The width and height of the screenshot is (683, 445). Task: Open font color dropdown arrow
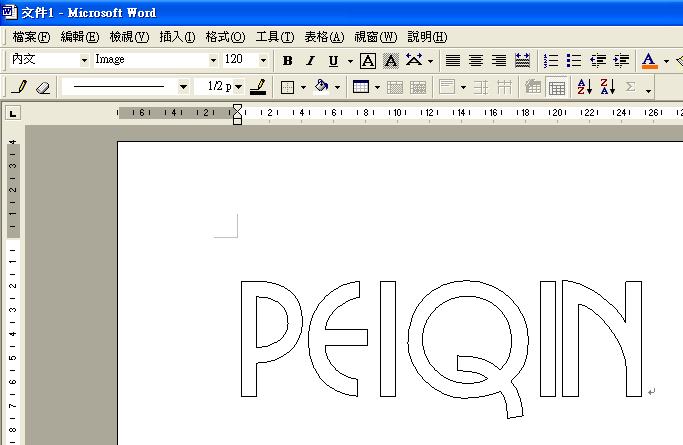click(666, 61)
